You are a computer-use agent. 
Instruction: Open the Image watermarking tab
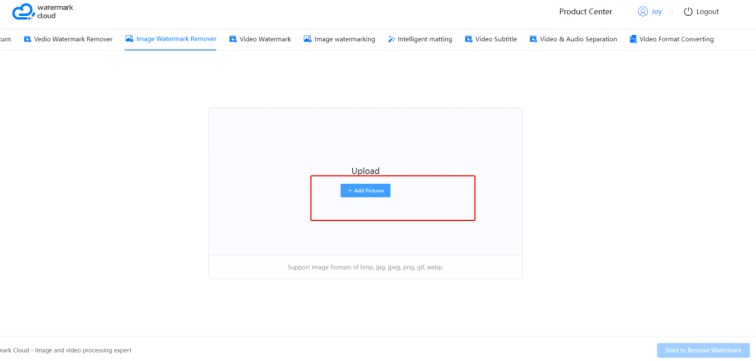tap(339, 39)
